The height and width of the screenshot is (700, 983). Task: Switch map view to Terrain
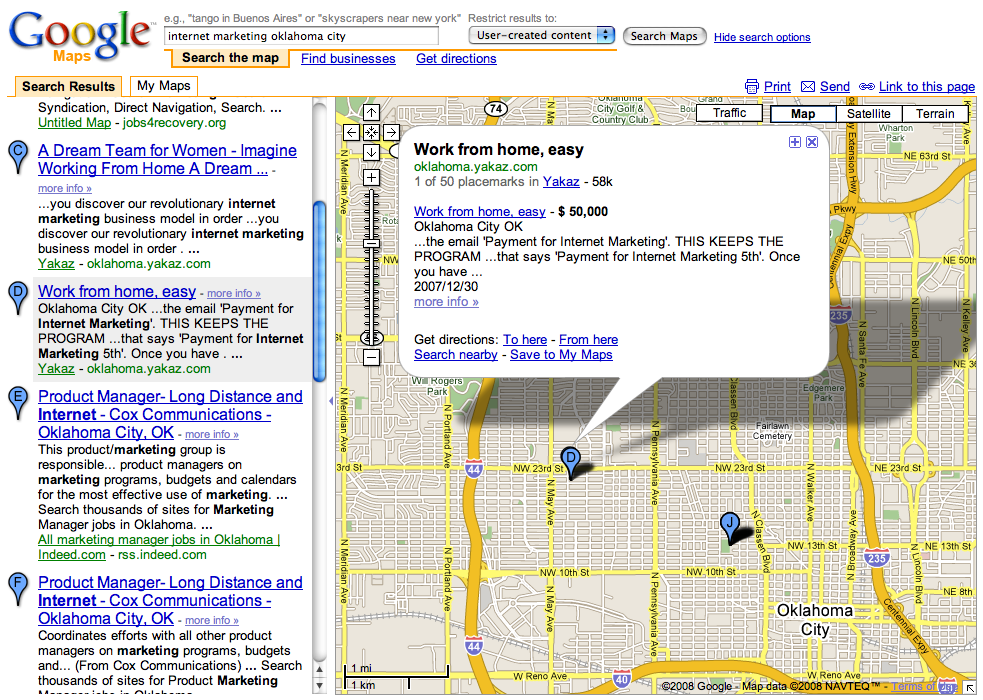[x=935, y=114]
